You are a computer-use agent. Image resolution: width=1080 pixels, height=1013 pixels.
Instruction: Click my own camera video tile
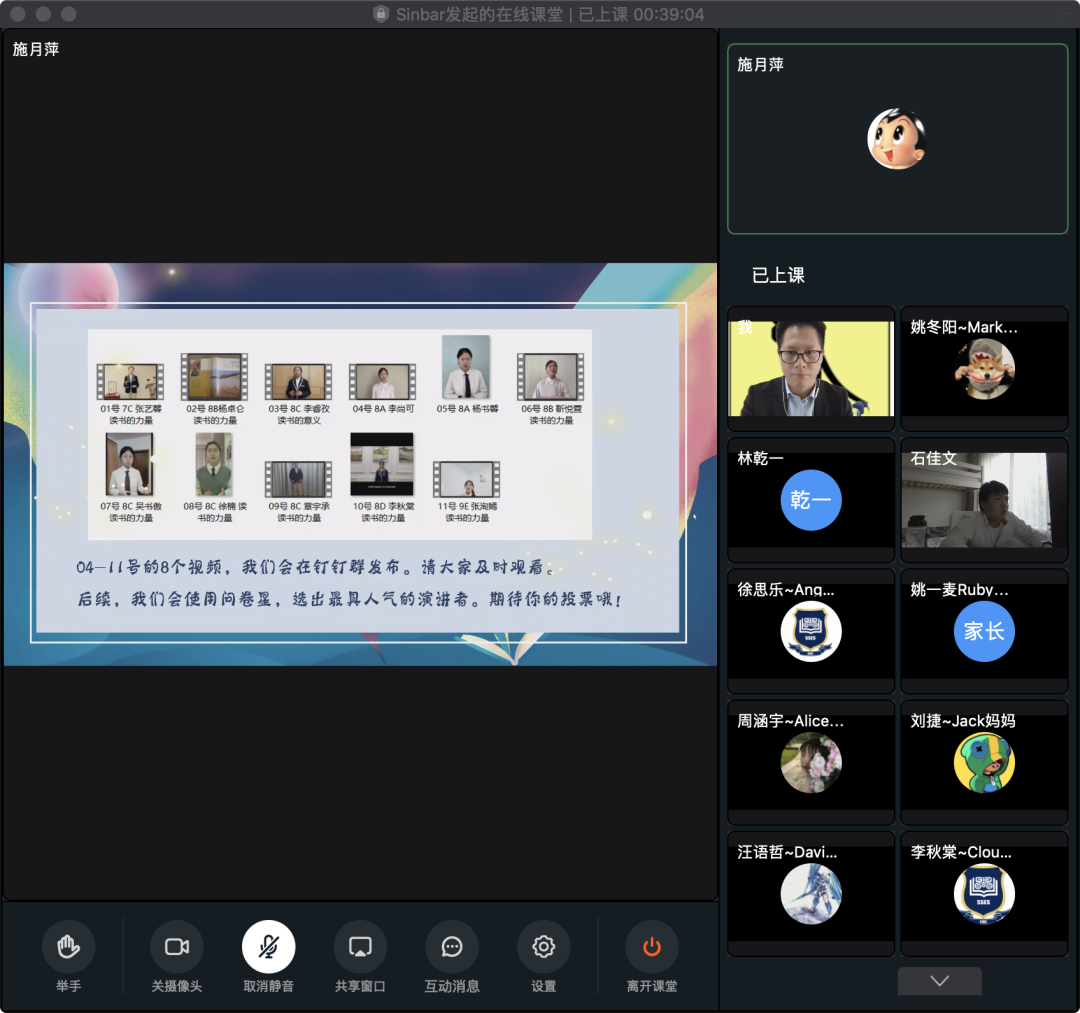click(x=811, y=368)
